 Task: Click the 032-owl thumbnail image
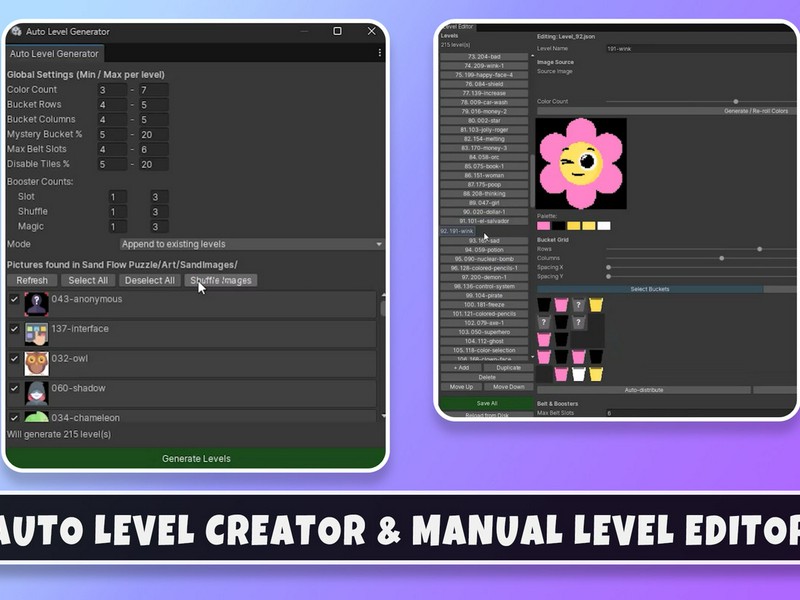pyautogui.click(x=37, y=364)
